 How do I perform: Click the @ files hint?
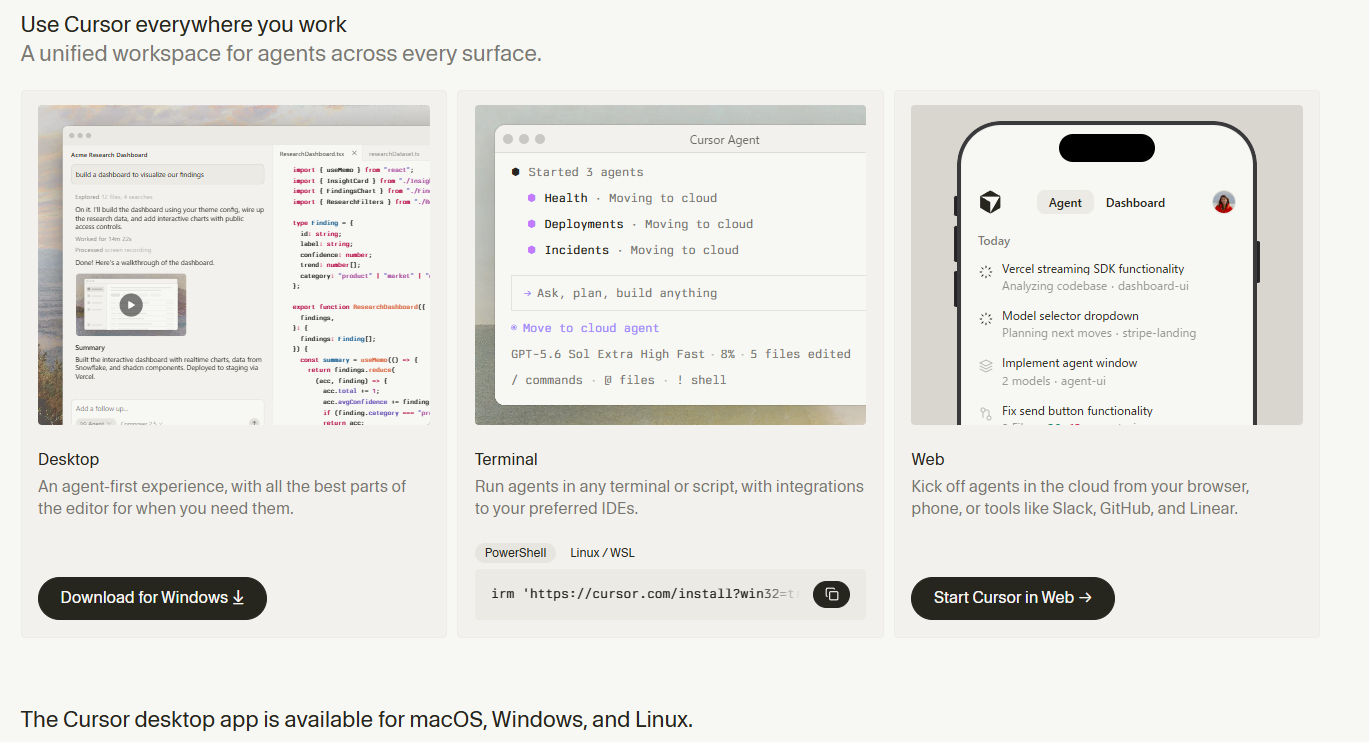pyautogui.click(x=629, y=380)
